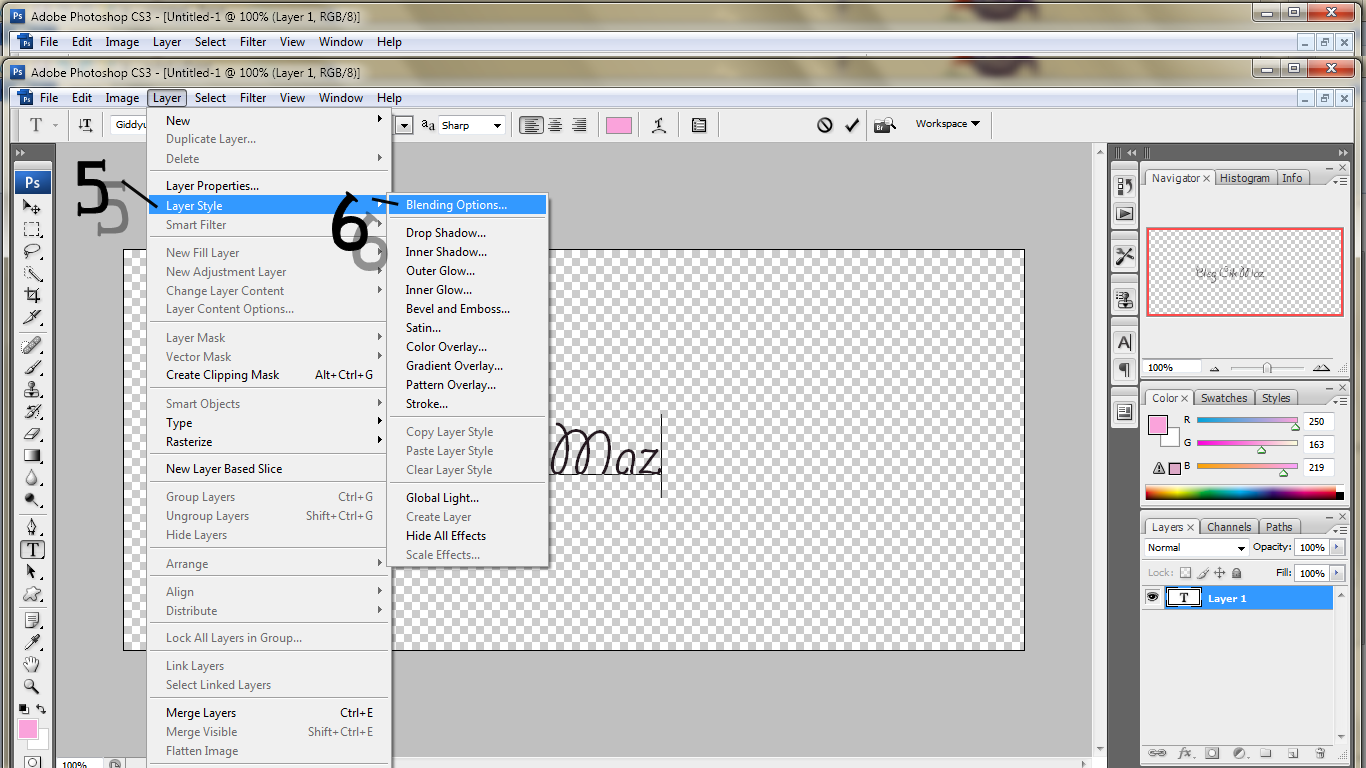Delete layer using trash icon
Image resolution: width=1366 pixels, height=768 pixels.
(1320, 753)
